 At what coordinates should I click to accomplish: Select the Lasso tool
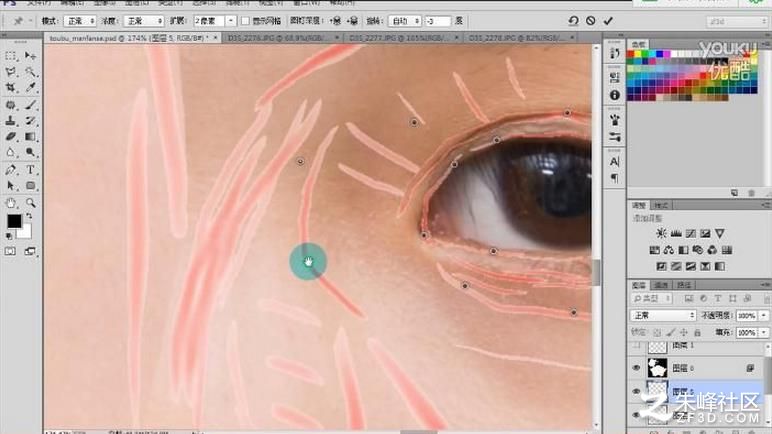pyautogui.click(x=10, y=72)
